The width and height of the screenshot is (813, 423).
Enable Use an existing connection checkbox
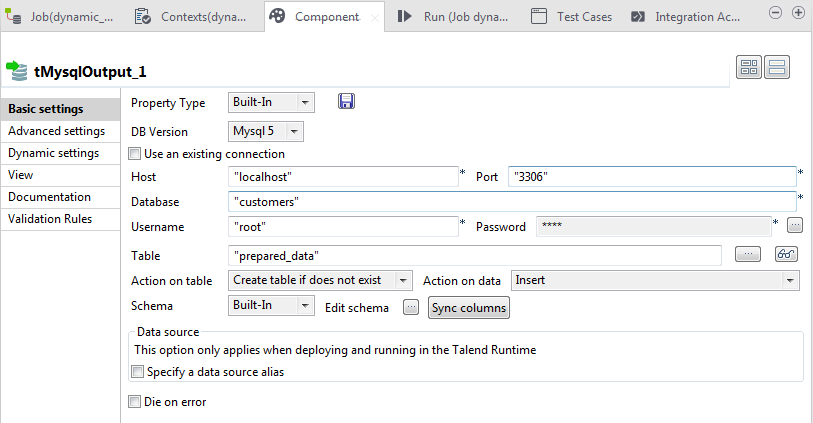[x=135, y=154]
